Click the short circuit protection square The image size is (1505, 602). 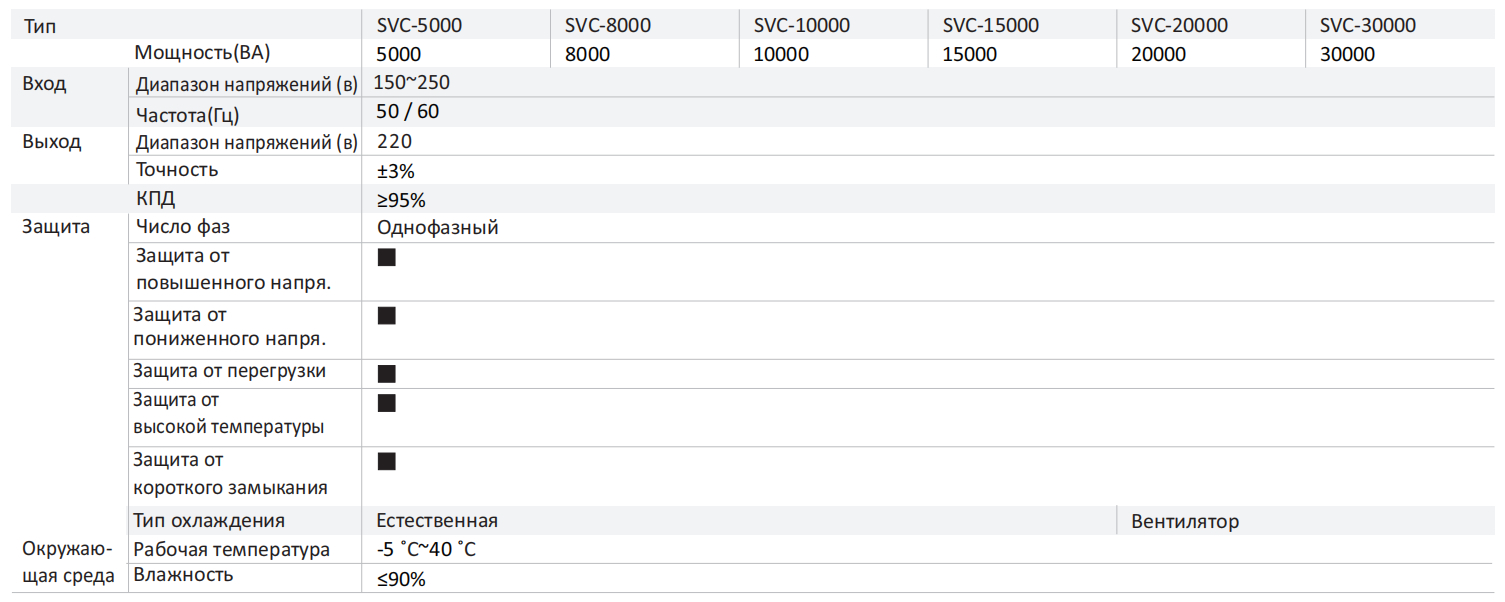387,461
